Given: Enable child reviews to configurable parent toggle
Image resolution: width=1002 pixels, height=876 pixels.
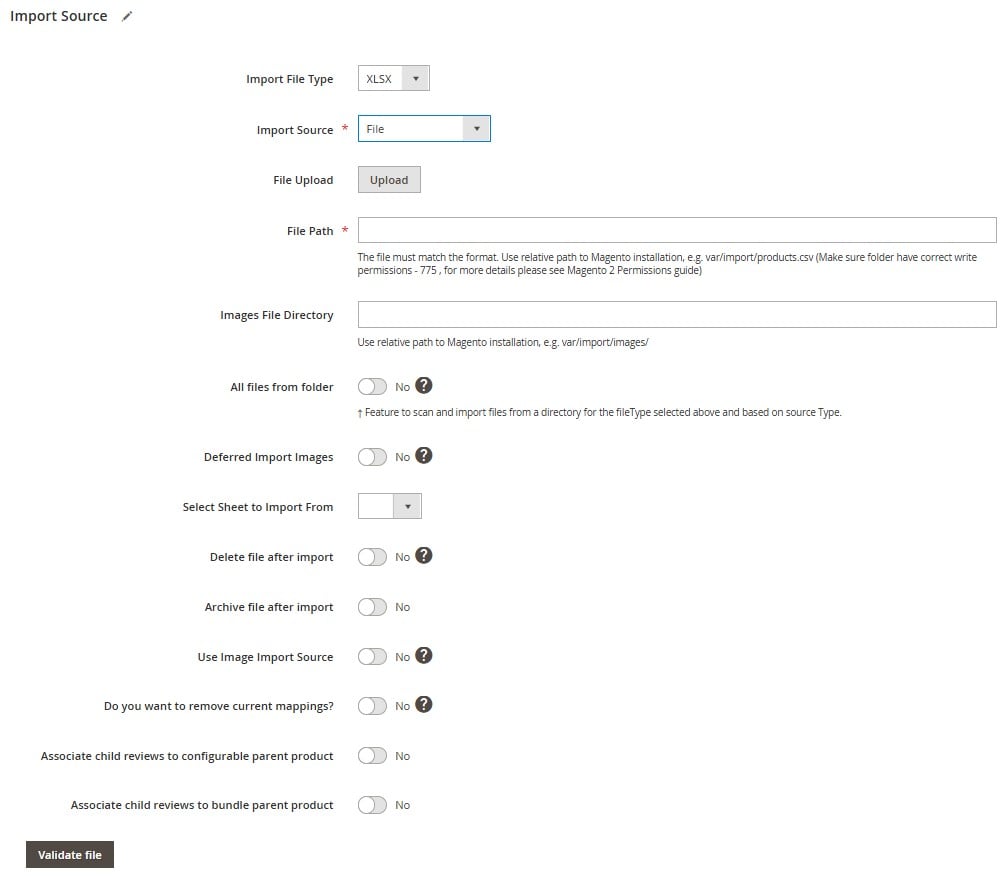Looking at the screenshot, I should tap(372, 756).
